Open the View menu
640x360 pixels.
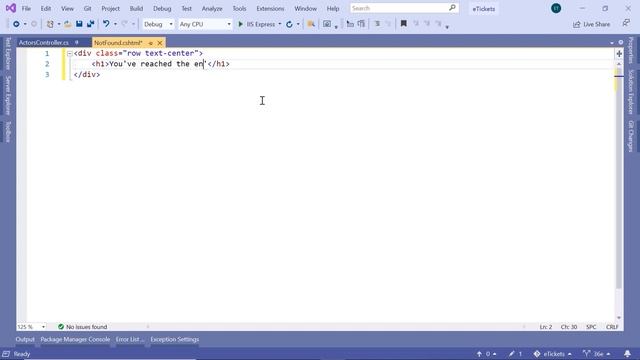tap(67, 8)
